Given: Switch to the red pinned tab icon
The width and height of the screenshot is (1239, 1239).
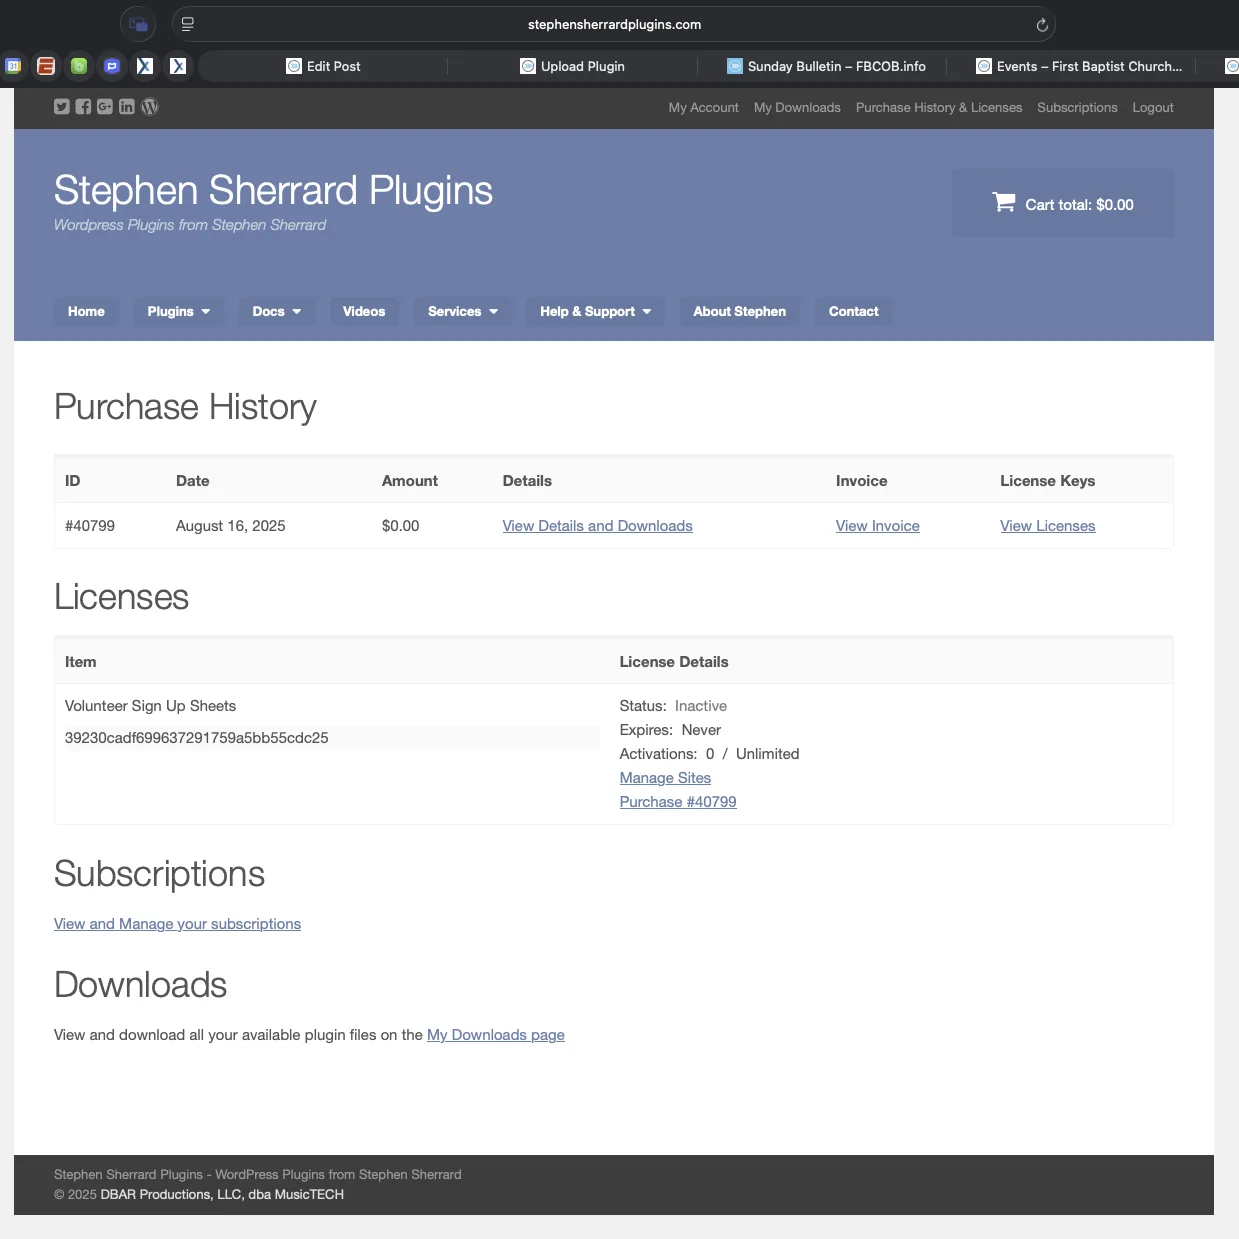Looking at the screenshot, I should 46,66.
